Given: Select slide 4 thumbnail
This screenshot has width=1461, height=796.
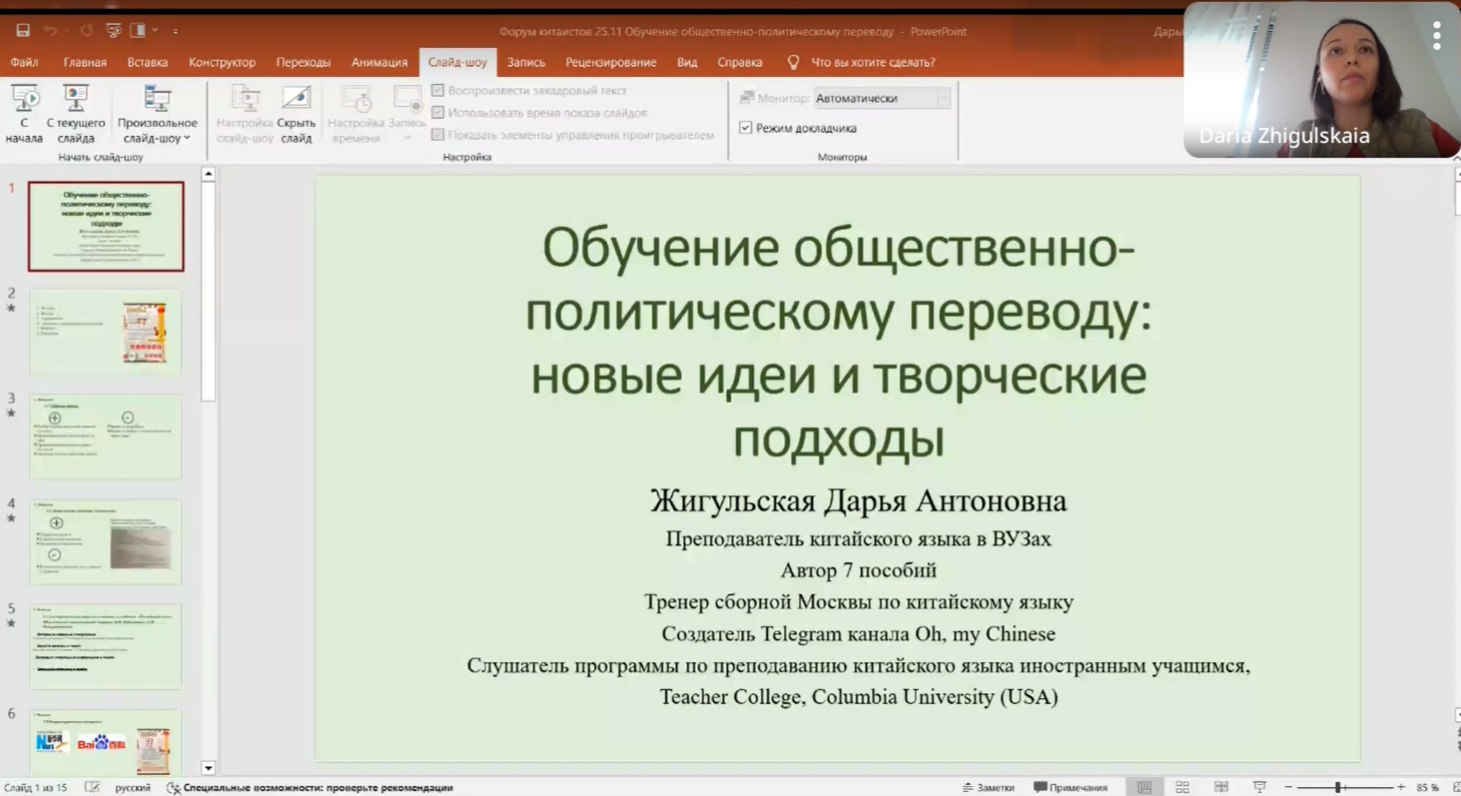Looking at the screenshot, I should pos(106,542).
